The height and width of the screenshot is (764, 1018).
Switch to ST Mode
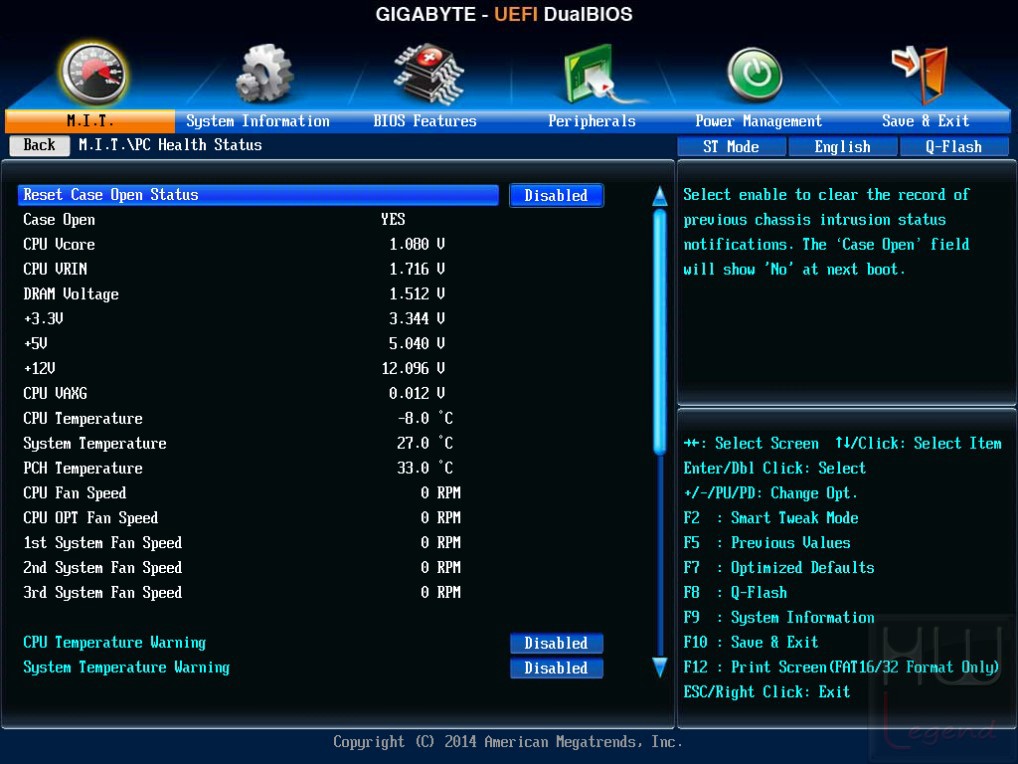(731, 147)
